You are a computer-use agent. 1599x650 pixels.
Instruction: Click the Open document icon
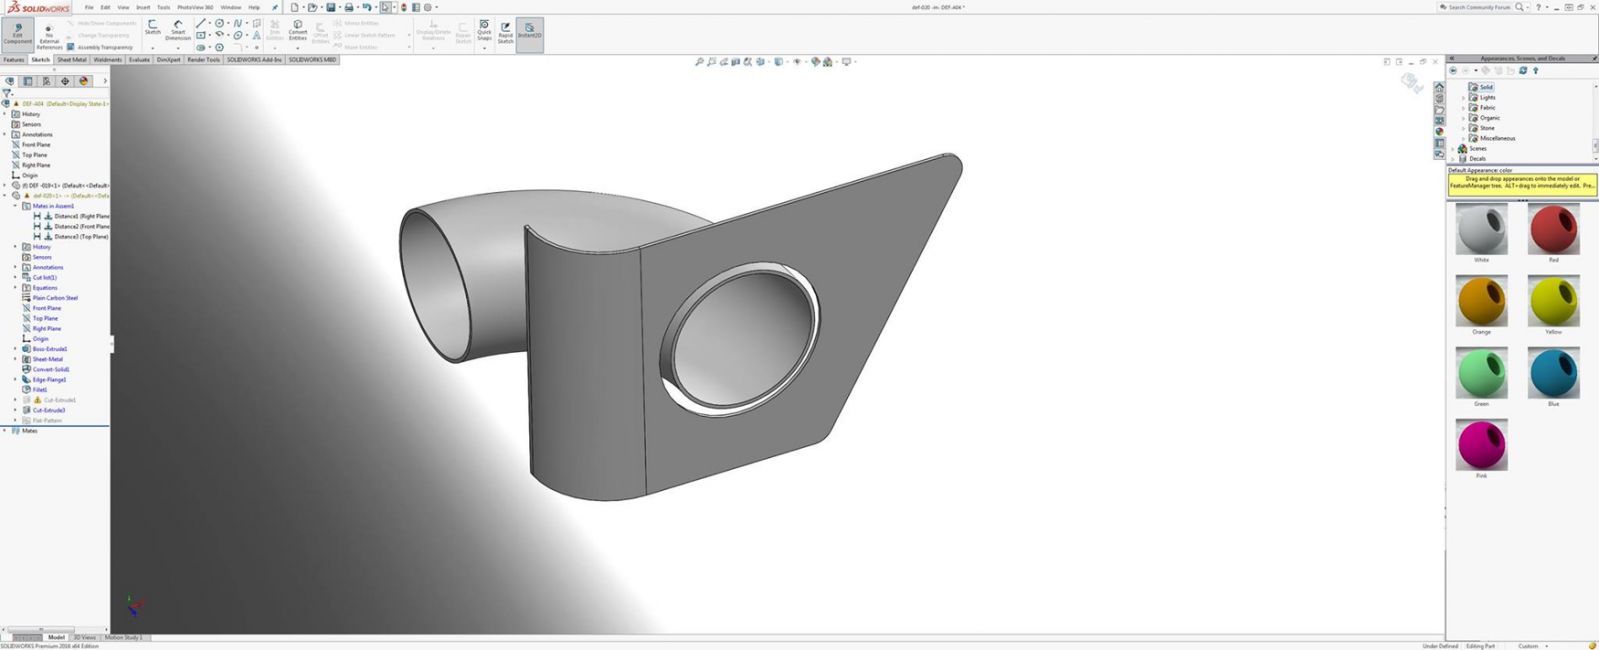[x=312, y=7]
